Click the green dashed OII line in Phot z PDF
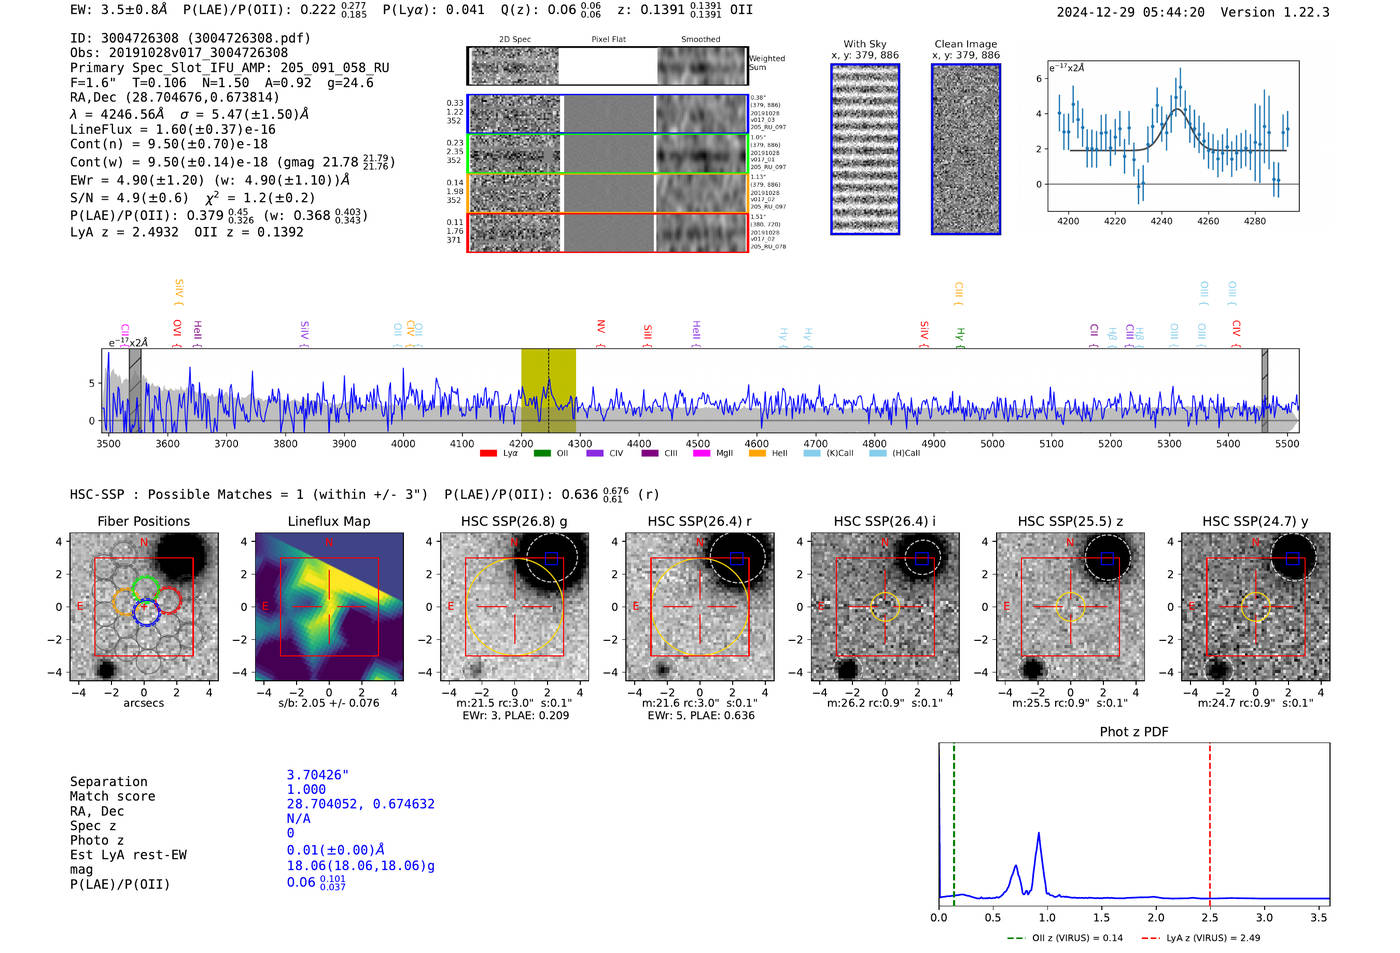The image size is (1400, 953). pyautogui.click(x=954, y=824)
